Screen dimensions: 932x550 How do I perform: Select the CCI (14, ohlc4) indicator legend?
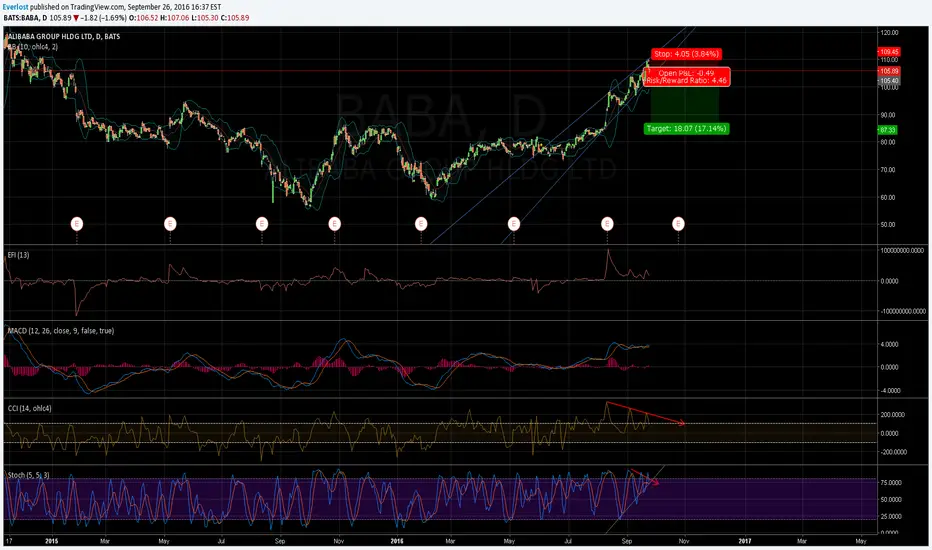tap(30, 408)
